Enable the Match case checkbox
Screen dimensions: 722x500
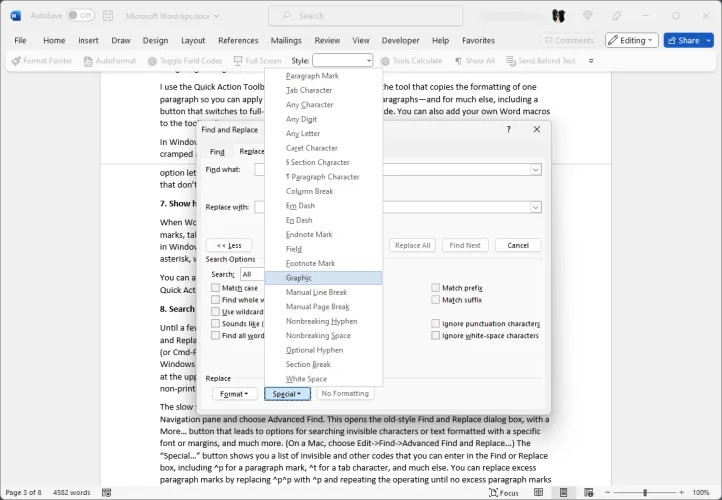click(215, 288)
